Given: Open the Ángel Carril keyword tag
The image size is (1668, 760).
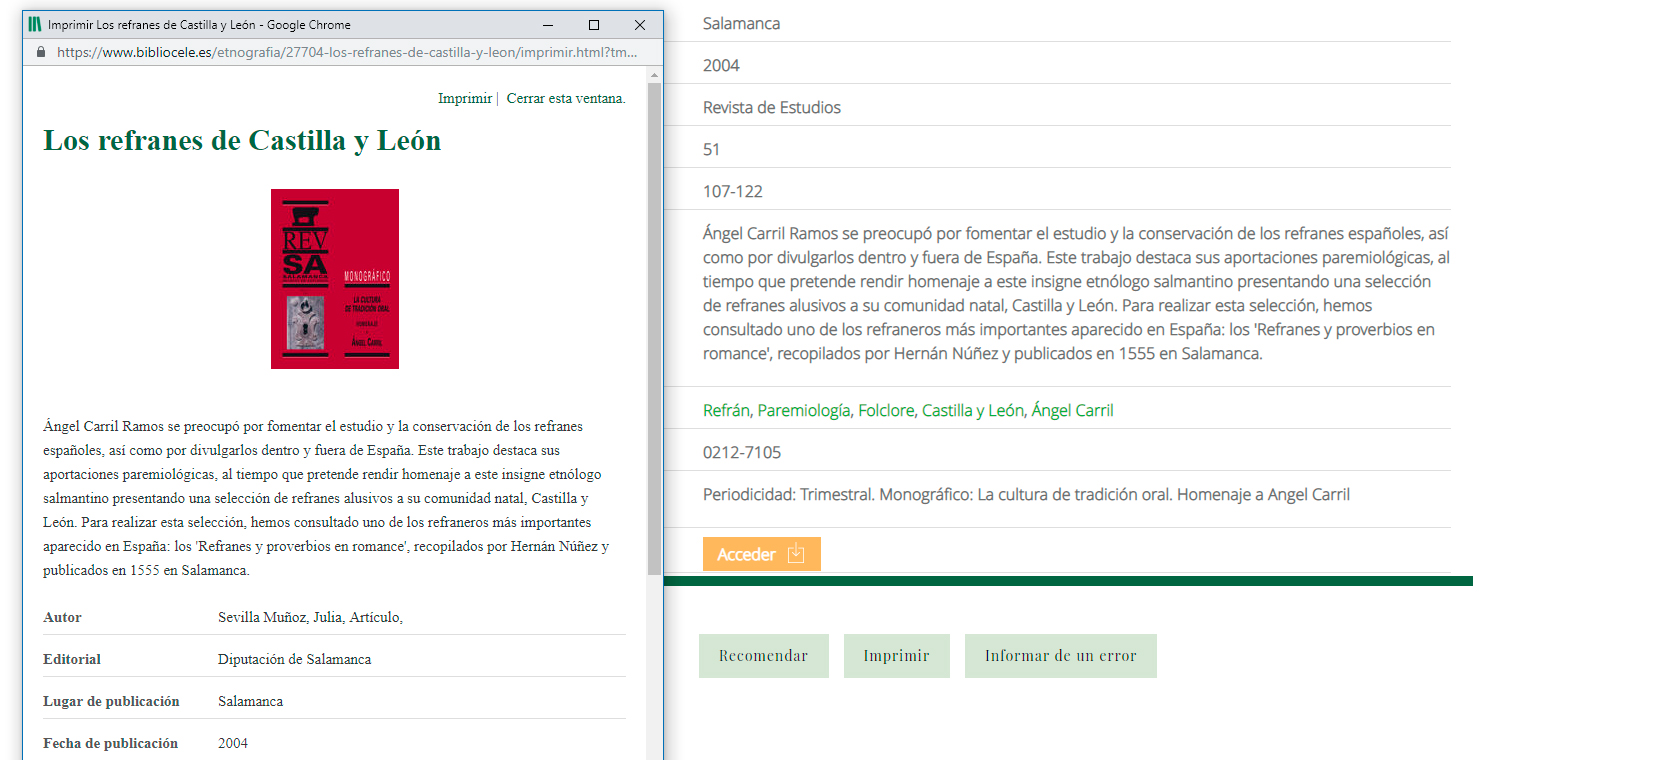Looking at the screenshot, I should (x=1072, y=410).
